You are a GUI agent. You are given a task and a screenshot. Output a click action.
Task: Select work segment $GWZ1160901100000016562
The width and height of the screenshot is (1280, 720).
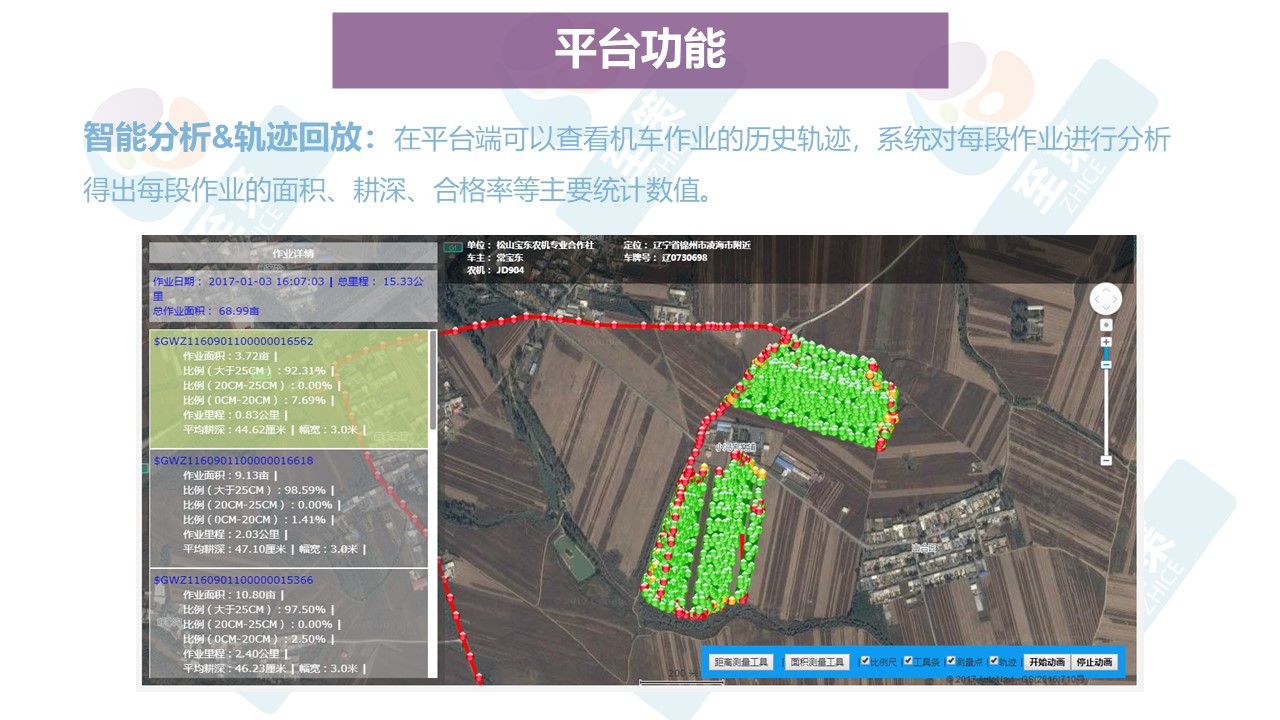233,341
